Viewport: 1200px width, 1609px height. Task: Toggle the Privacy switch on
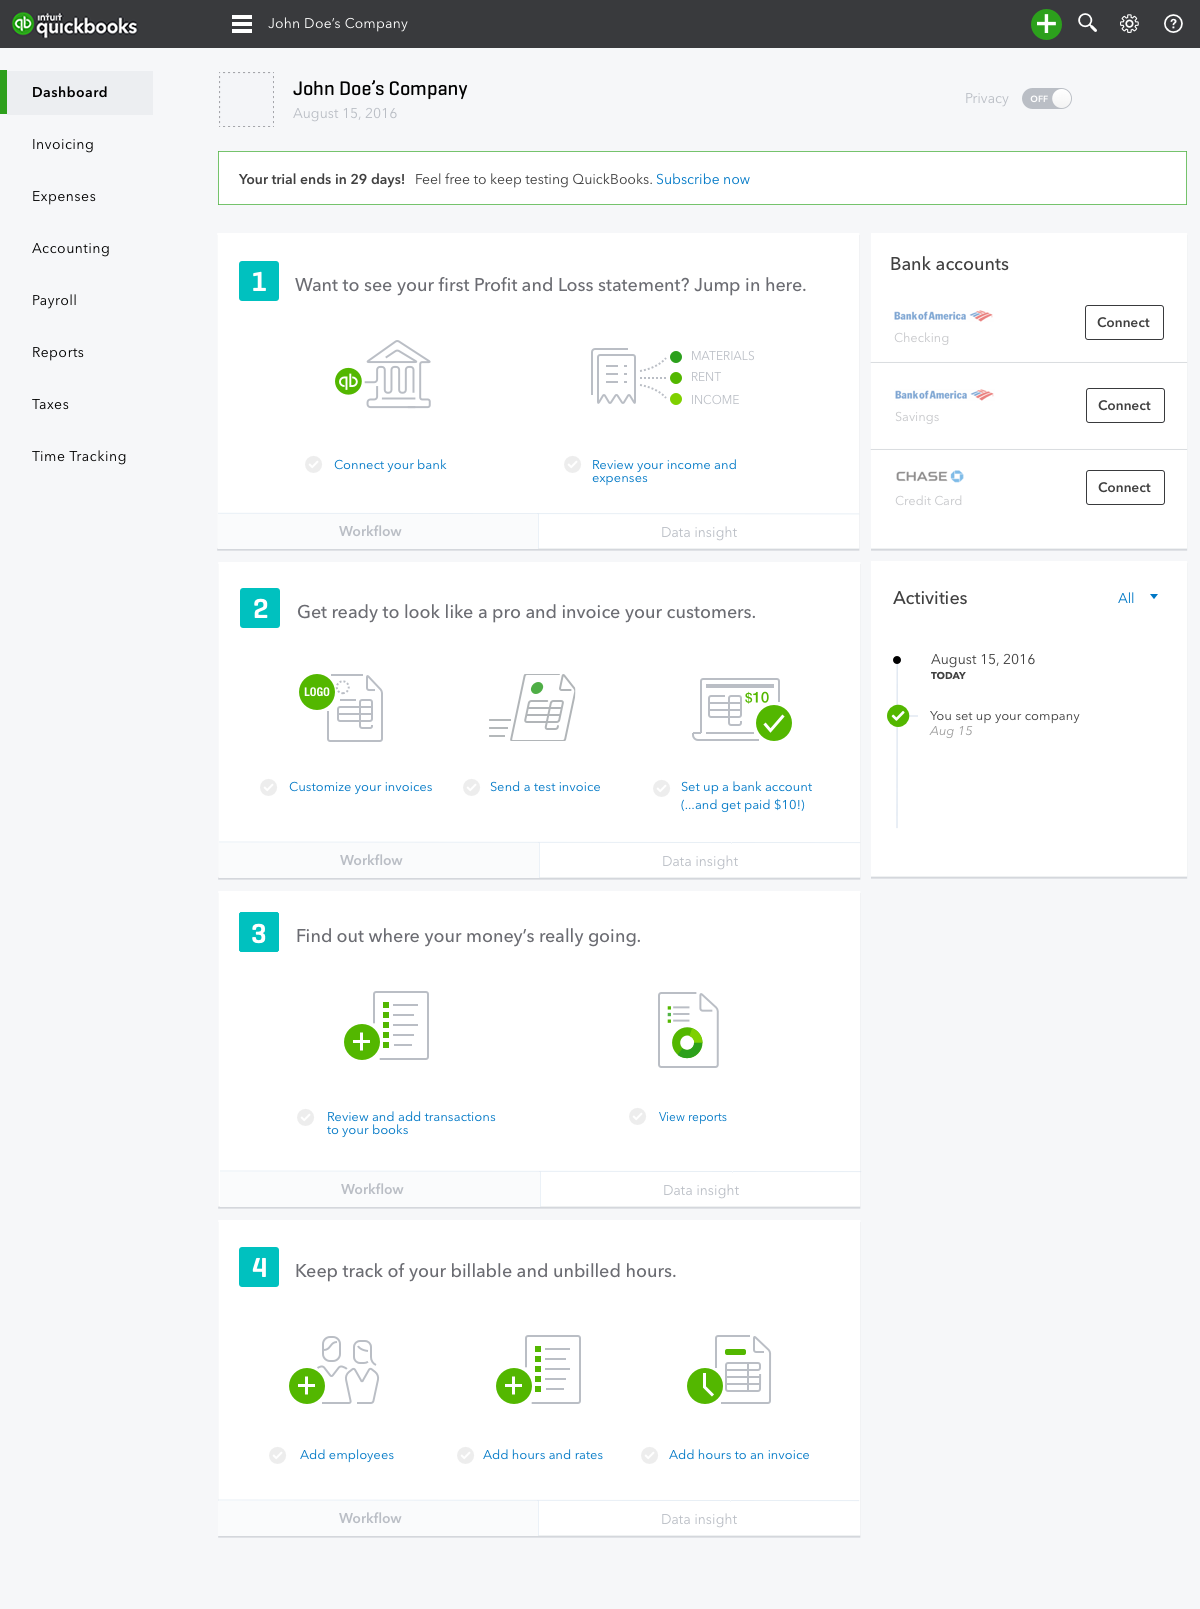pyautogui.click(x=1047, y=98)
